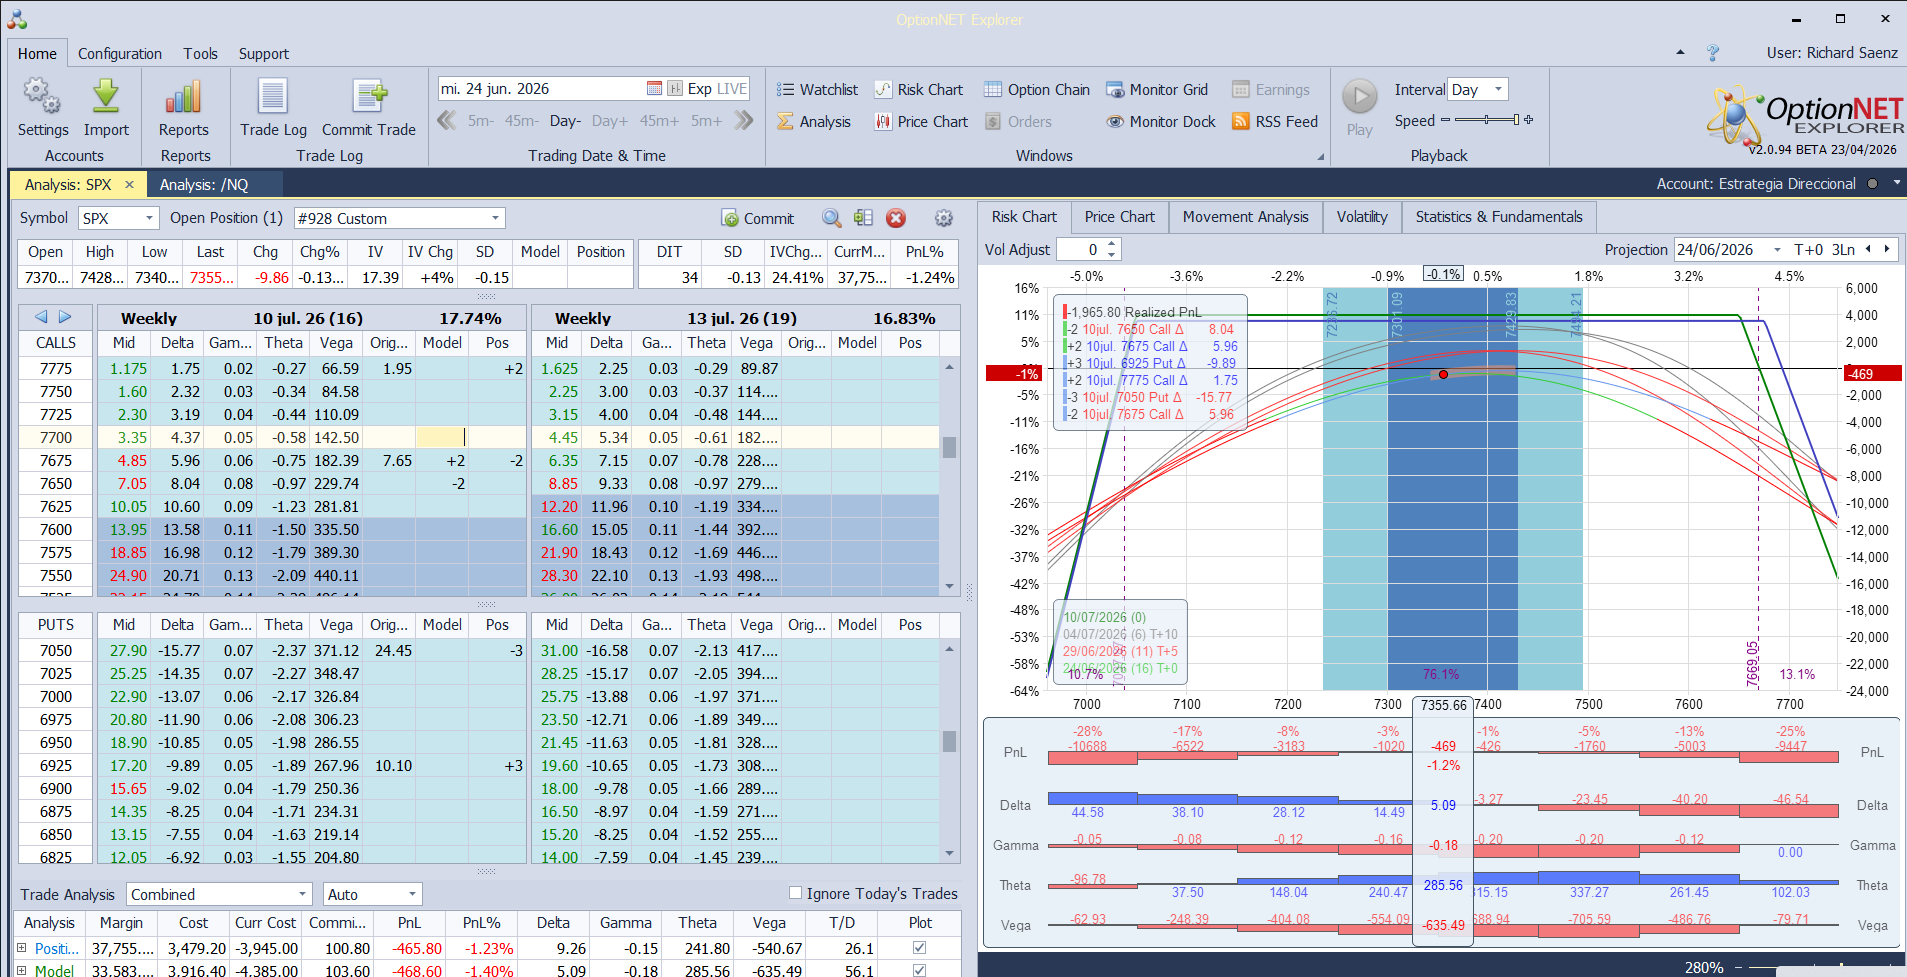Expand the Model row in Trade Analysis
This screenshot has width=1907, height=977.
(x=22, y=970)
